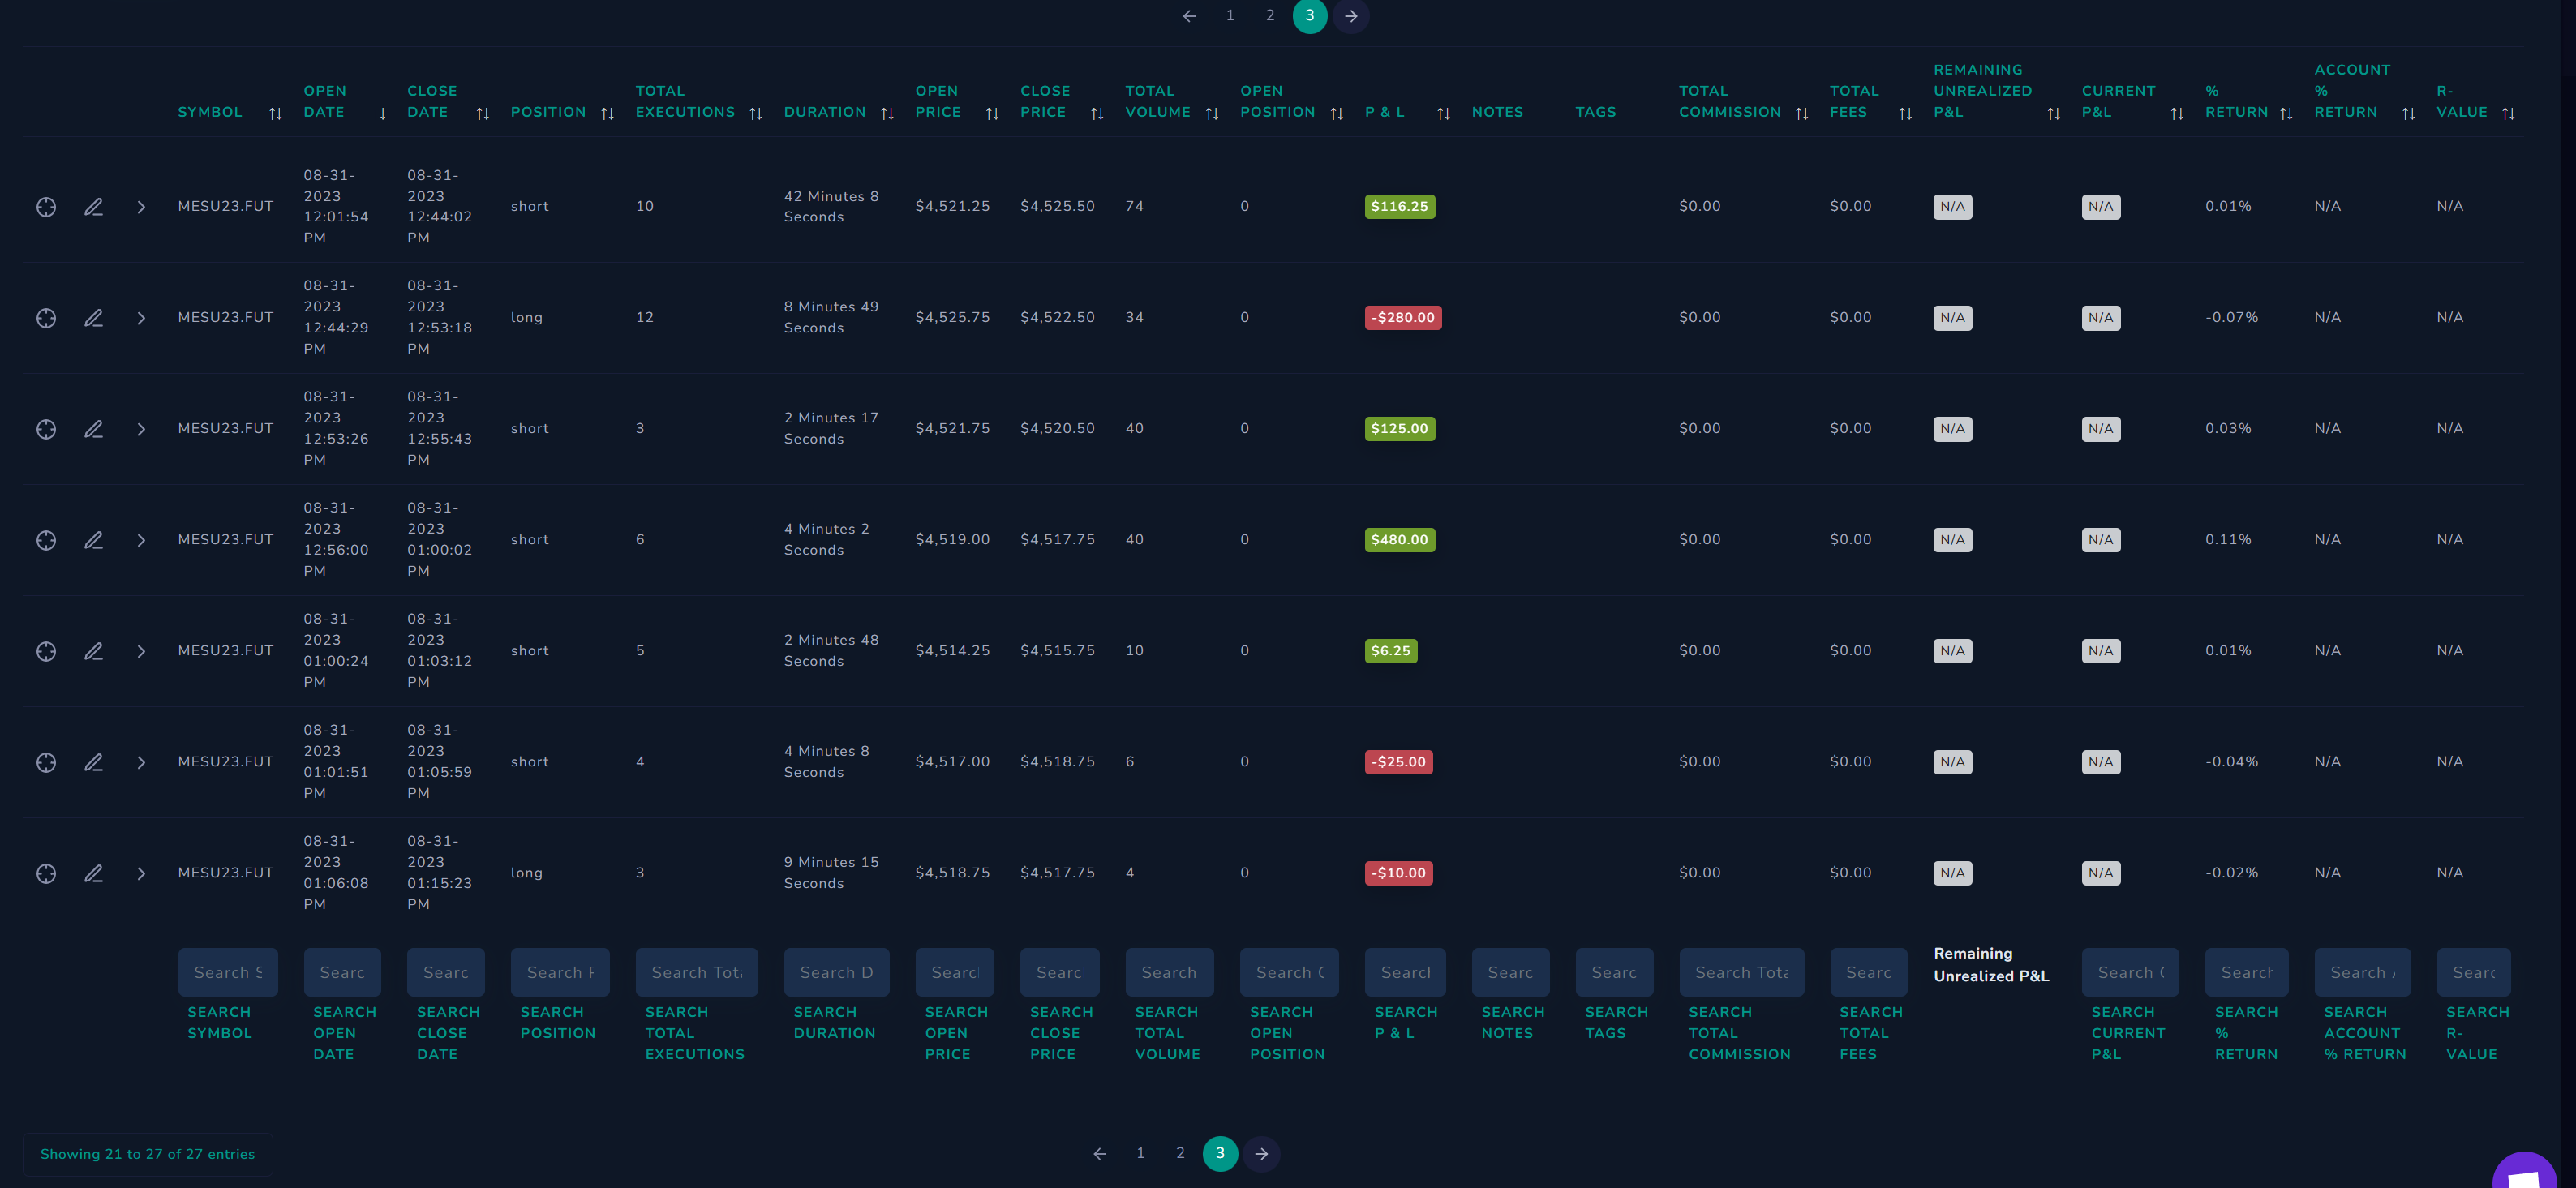Sort table by Total Volume column
The height and width of the screenshot is (1188, 2576).
click(1212, 114)
